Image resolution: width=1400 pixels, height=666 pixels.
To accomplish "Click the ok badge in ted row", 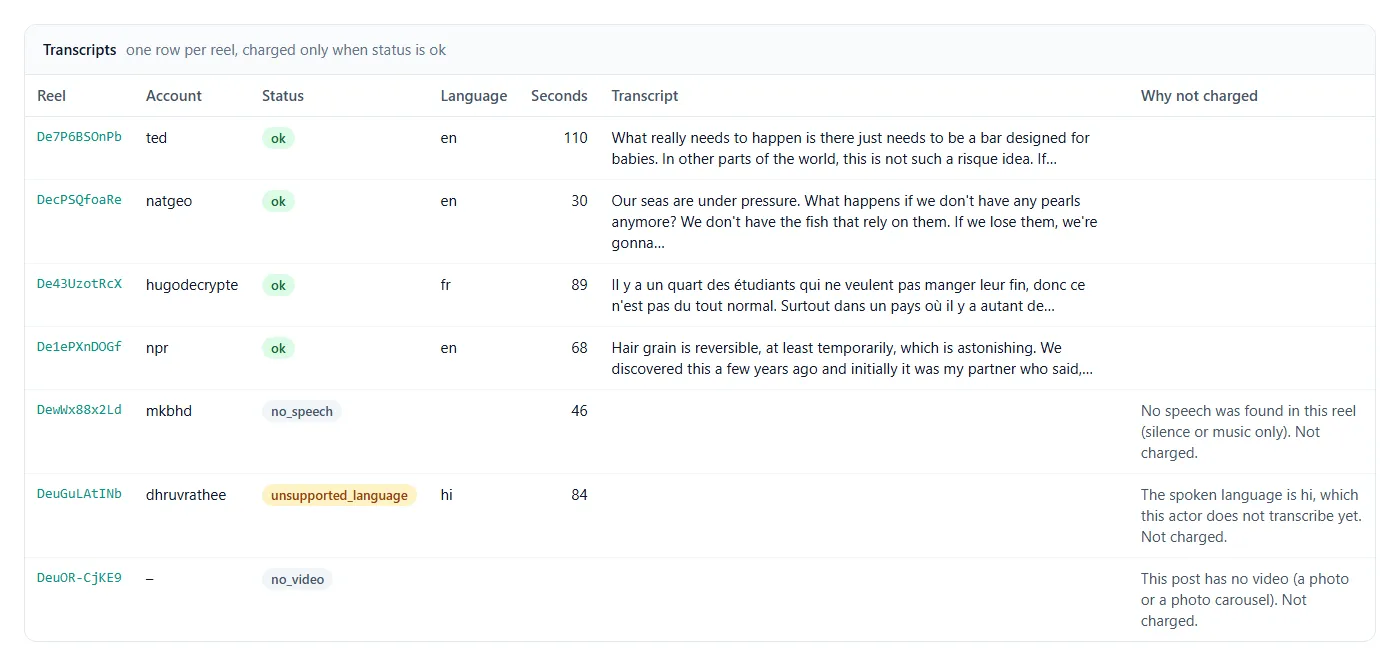I will click(278, 138).
